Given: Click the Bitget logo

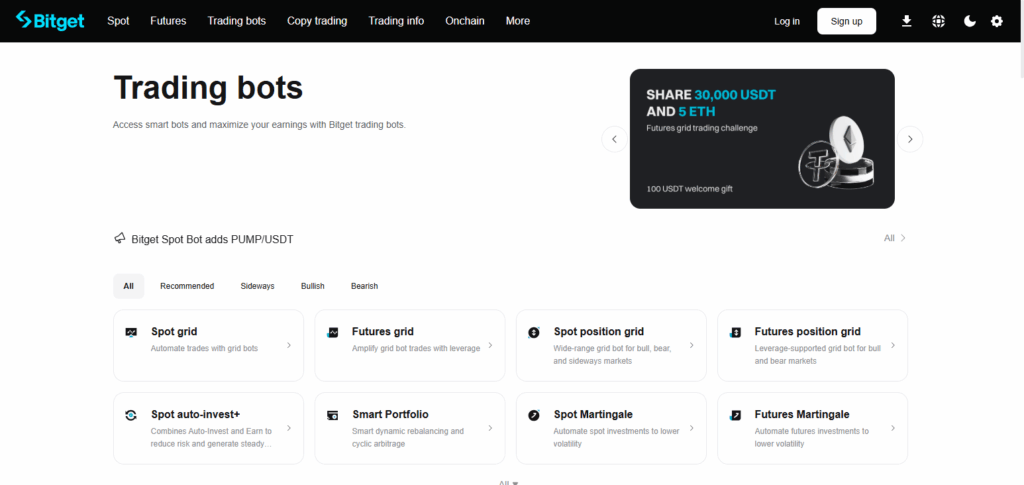Looking at the screenshot, I should pyautogui.click(x=50, y=21).
